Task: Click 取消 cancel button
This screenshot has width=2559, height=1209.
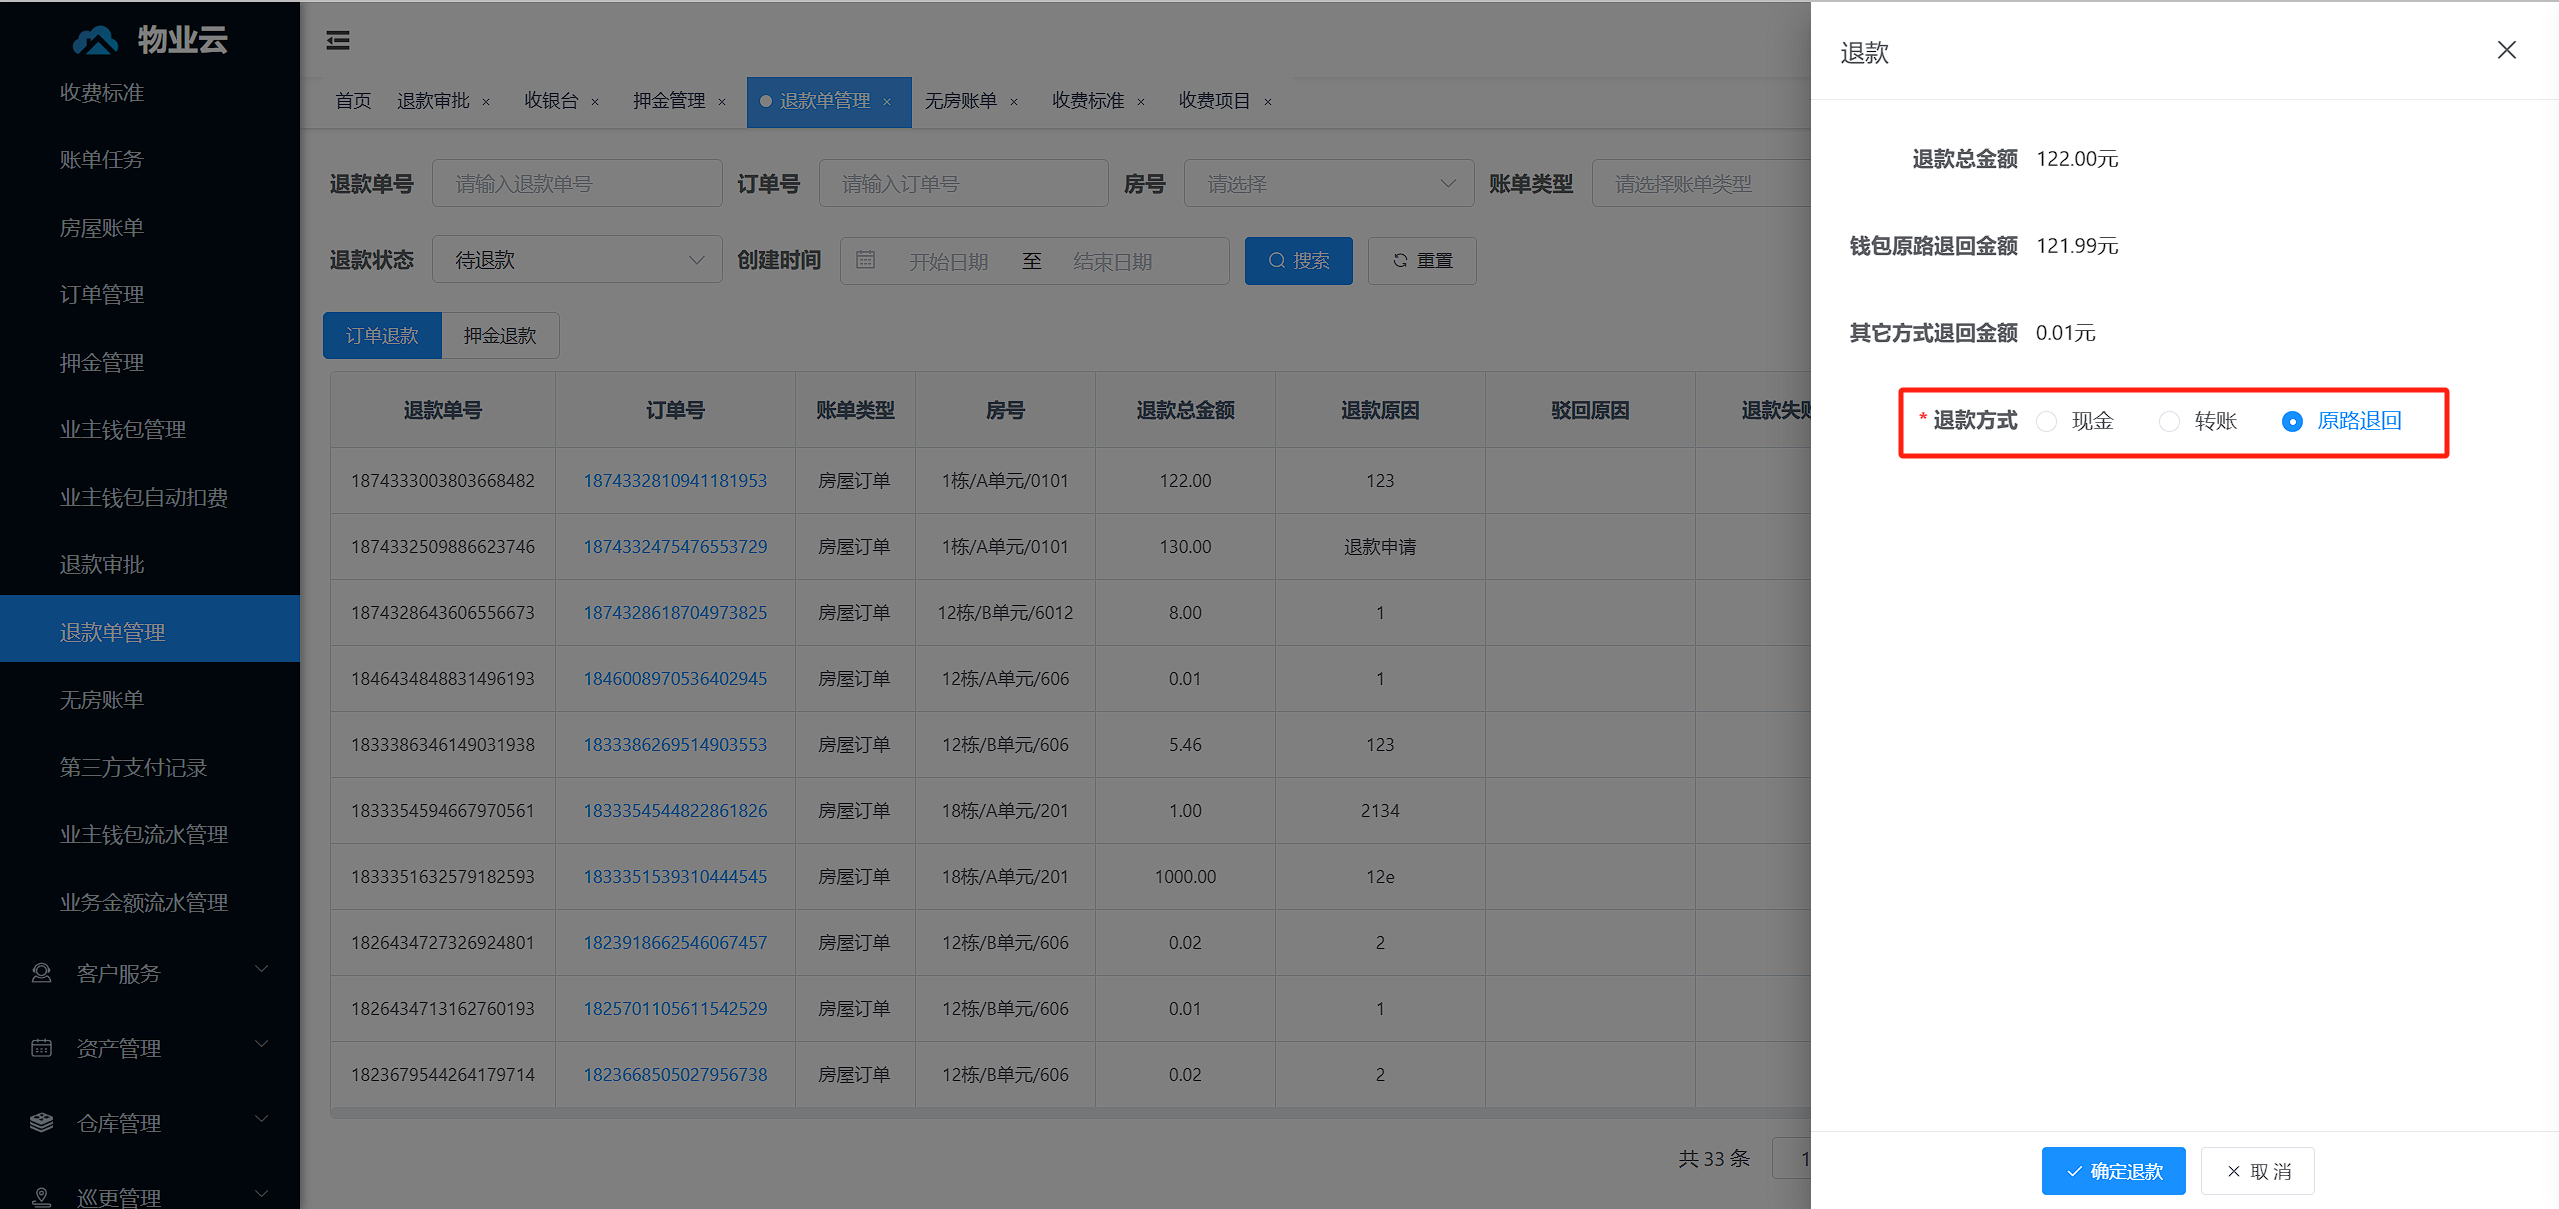Action: pyautogui.click(x=2258, y=1171)
